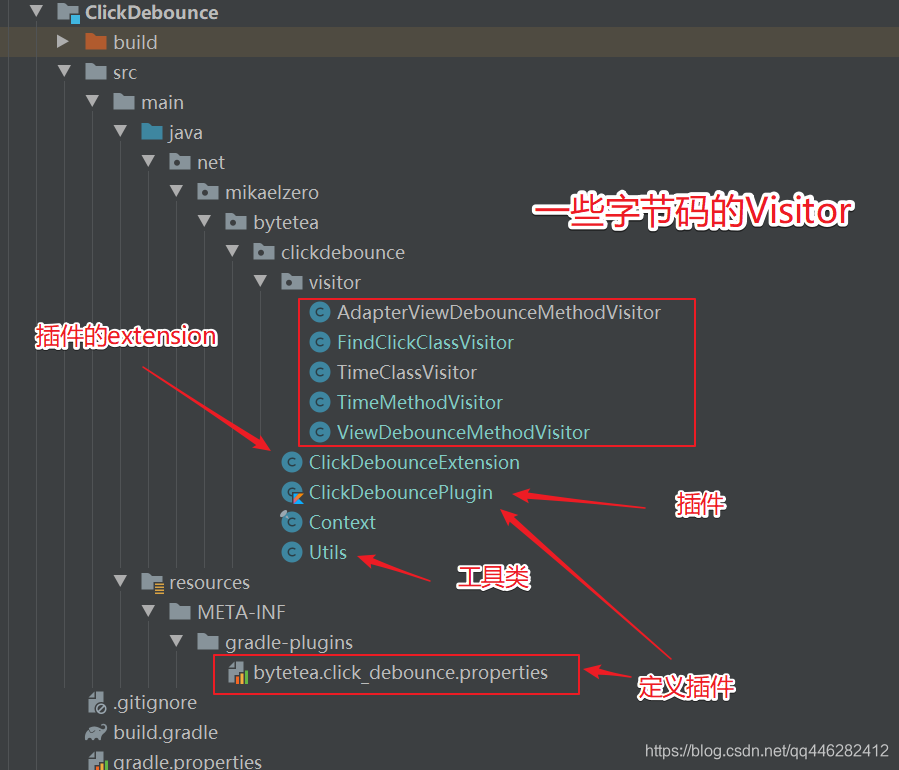899x770 pixels.
Task: Click the META-INF folder icon
Action: pyautogui.click(x=180, y=612)
